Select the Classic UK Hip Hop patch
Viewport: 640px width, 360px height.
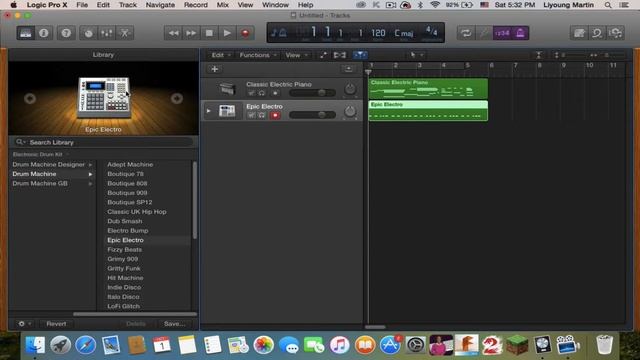pos(137,212)
